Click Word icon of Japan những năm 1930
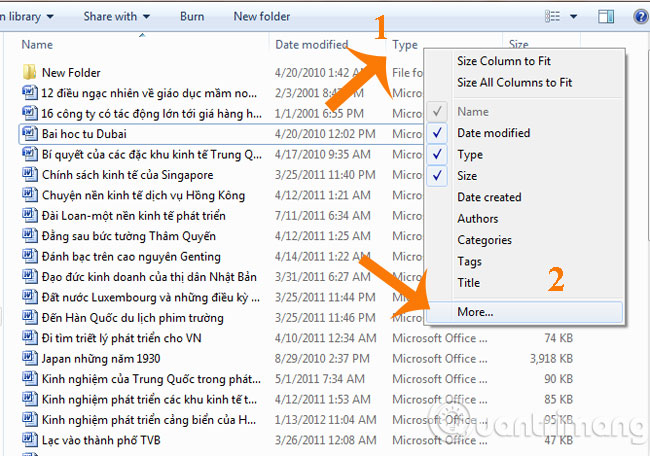 point(29,358)
